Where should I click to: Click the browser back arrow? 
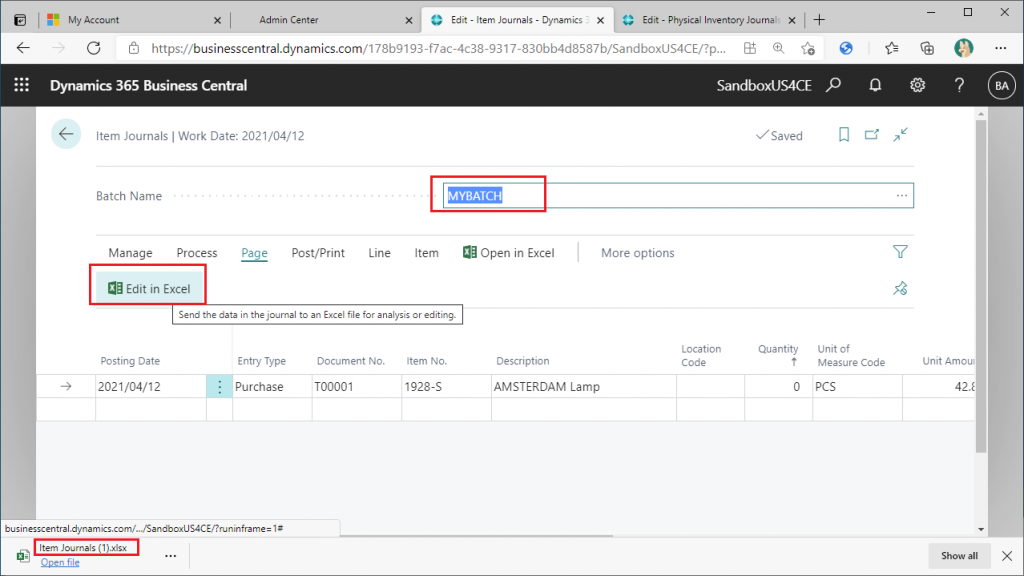click(24, 48)
